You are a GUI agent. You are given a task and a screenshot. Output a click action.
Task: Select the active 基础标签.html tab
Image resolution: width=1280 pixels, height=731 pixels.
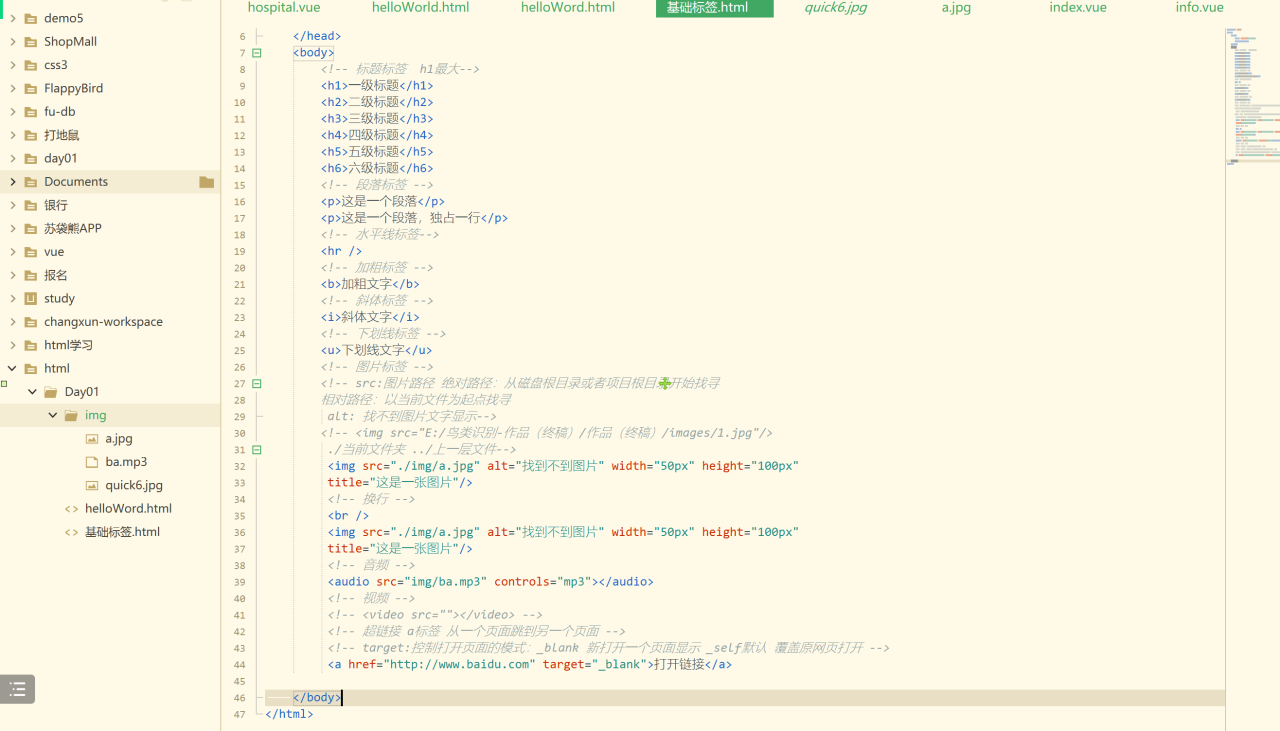(x=714, y=8)
